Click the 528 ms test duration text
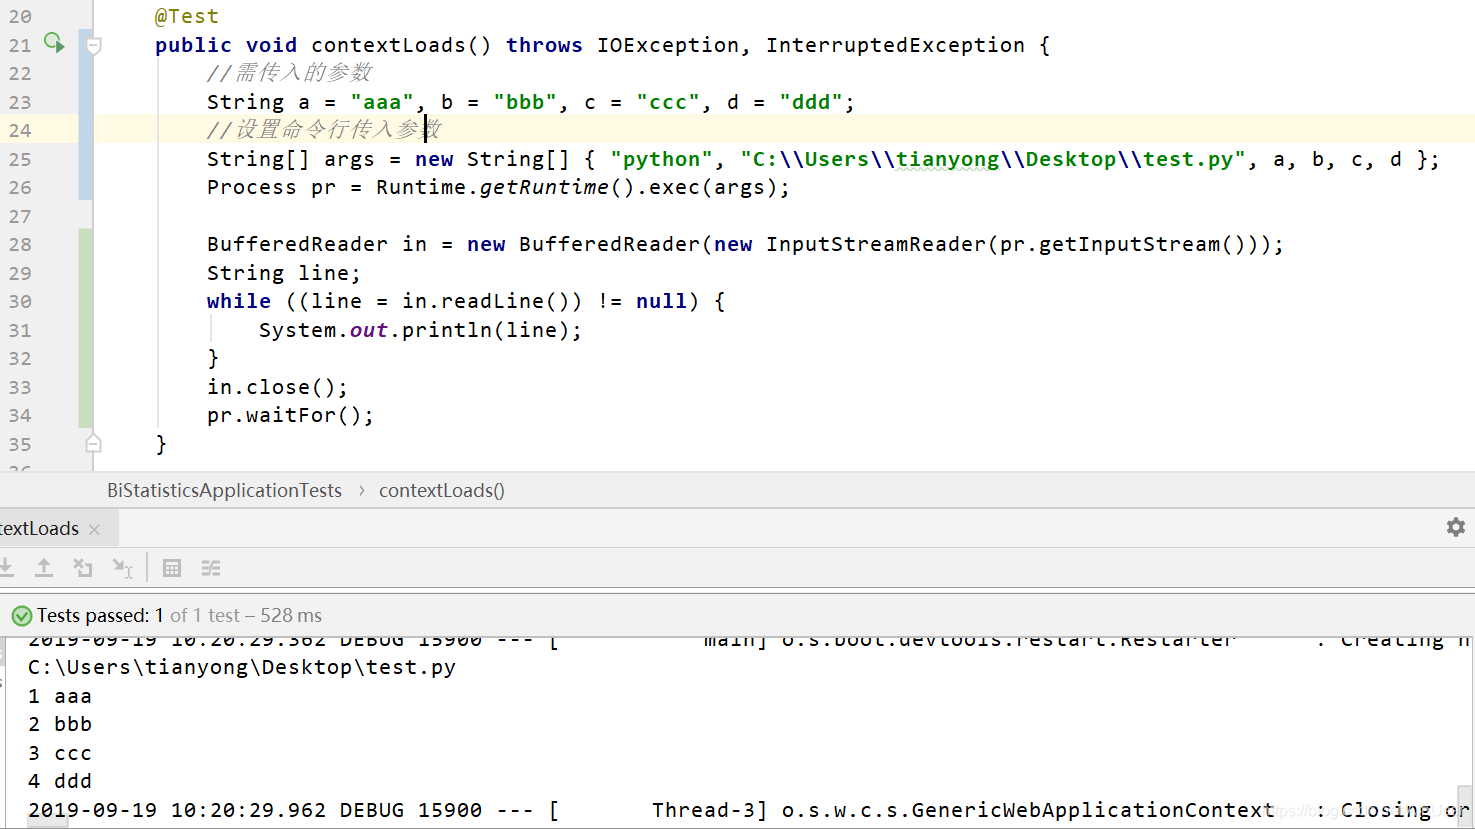 (x=292, y=616)
